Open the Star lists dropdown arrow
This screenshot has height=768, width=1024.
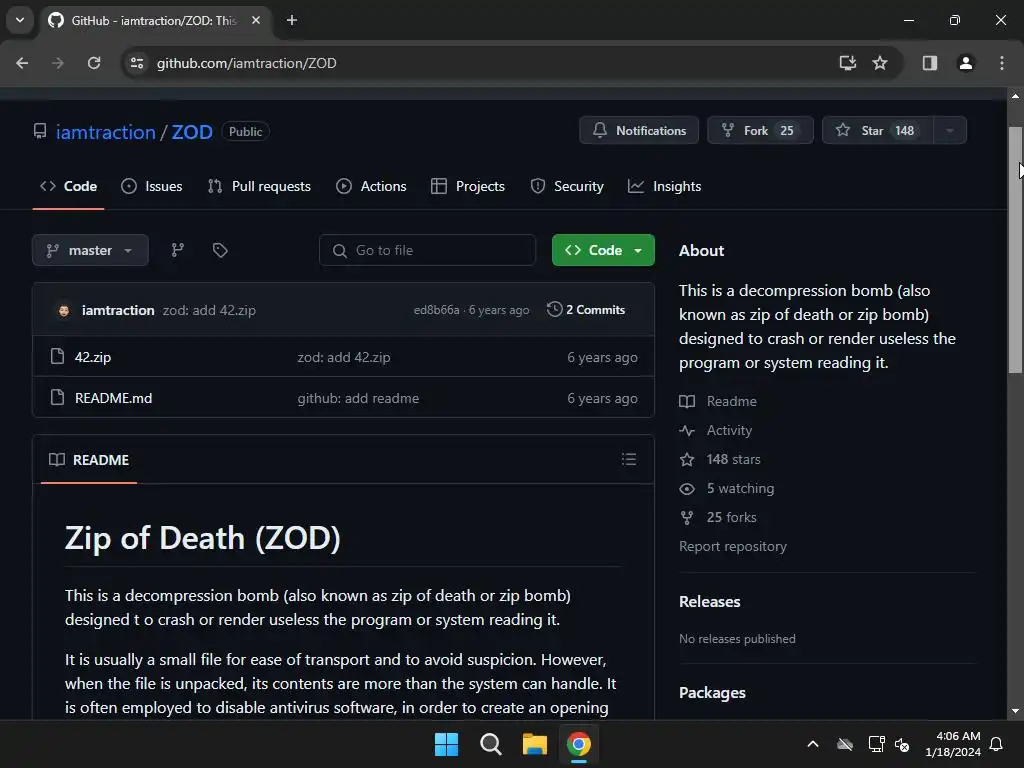(950, 131)
